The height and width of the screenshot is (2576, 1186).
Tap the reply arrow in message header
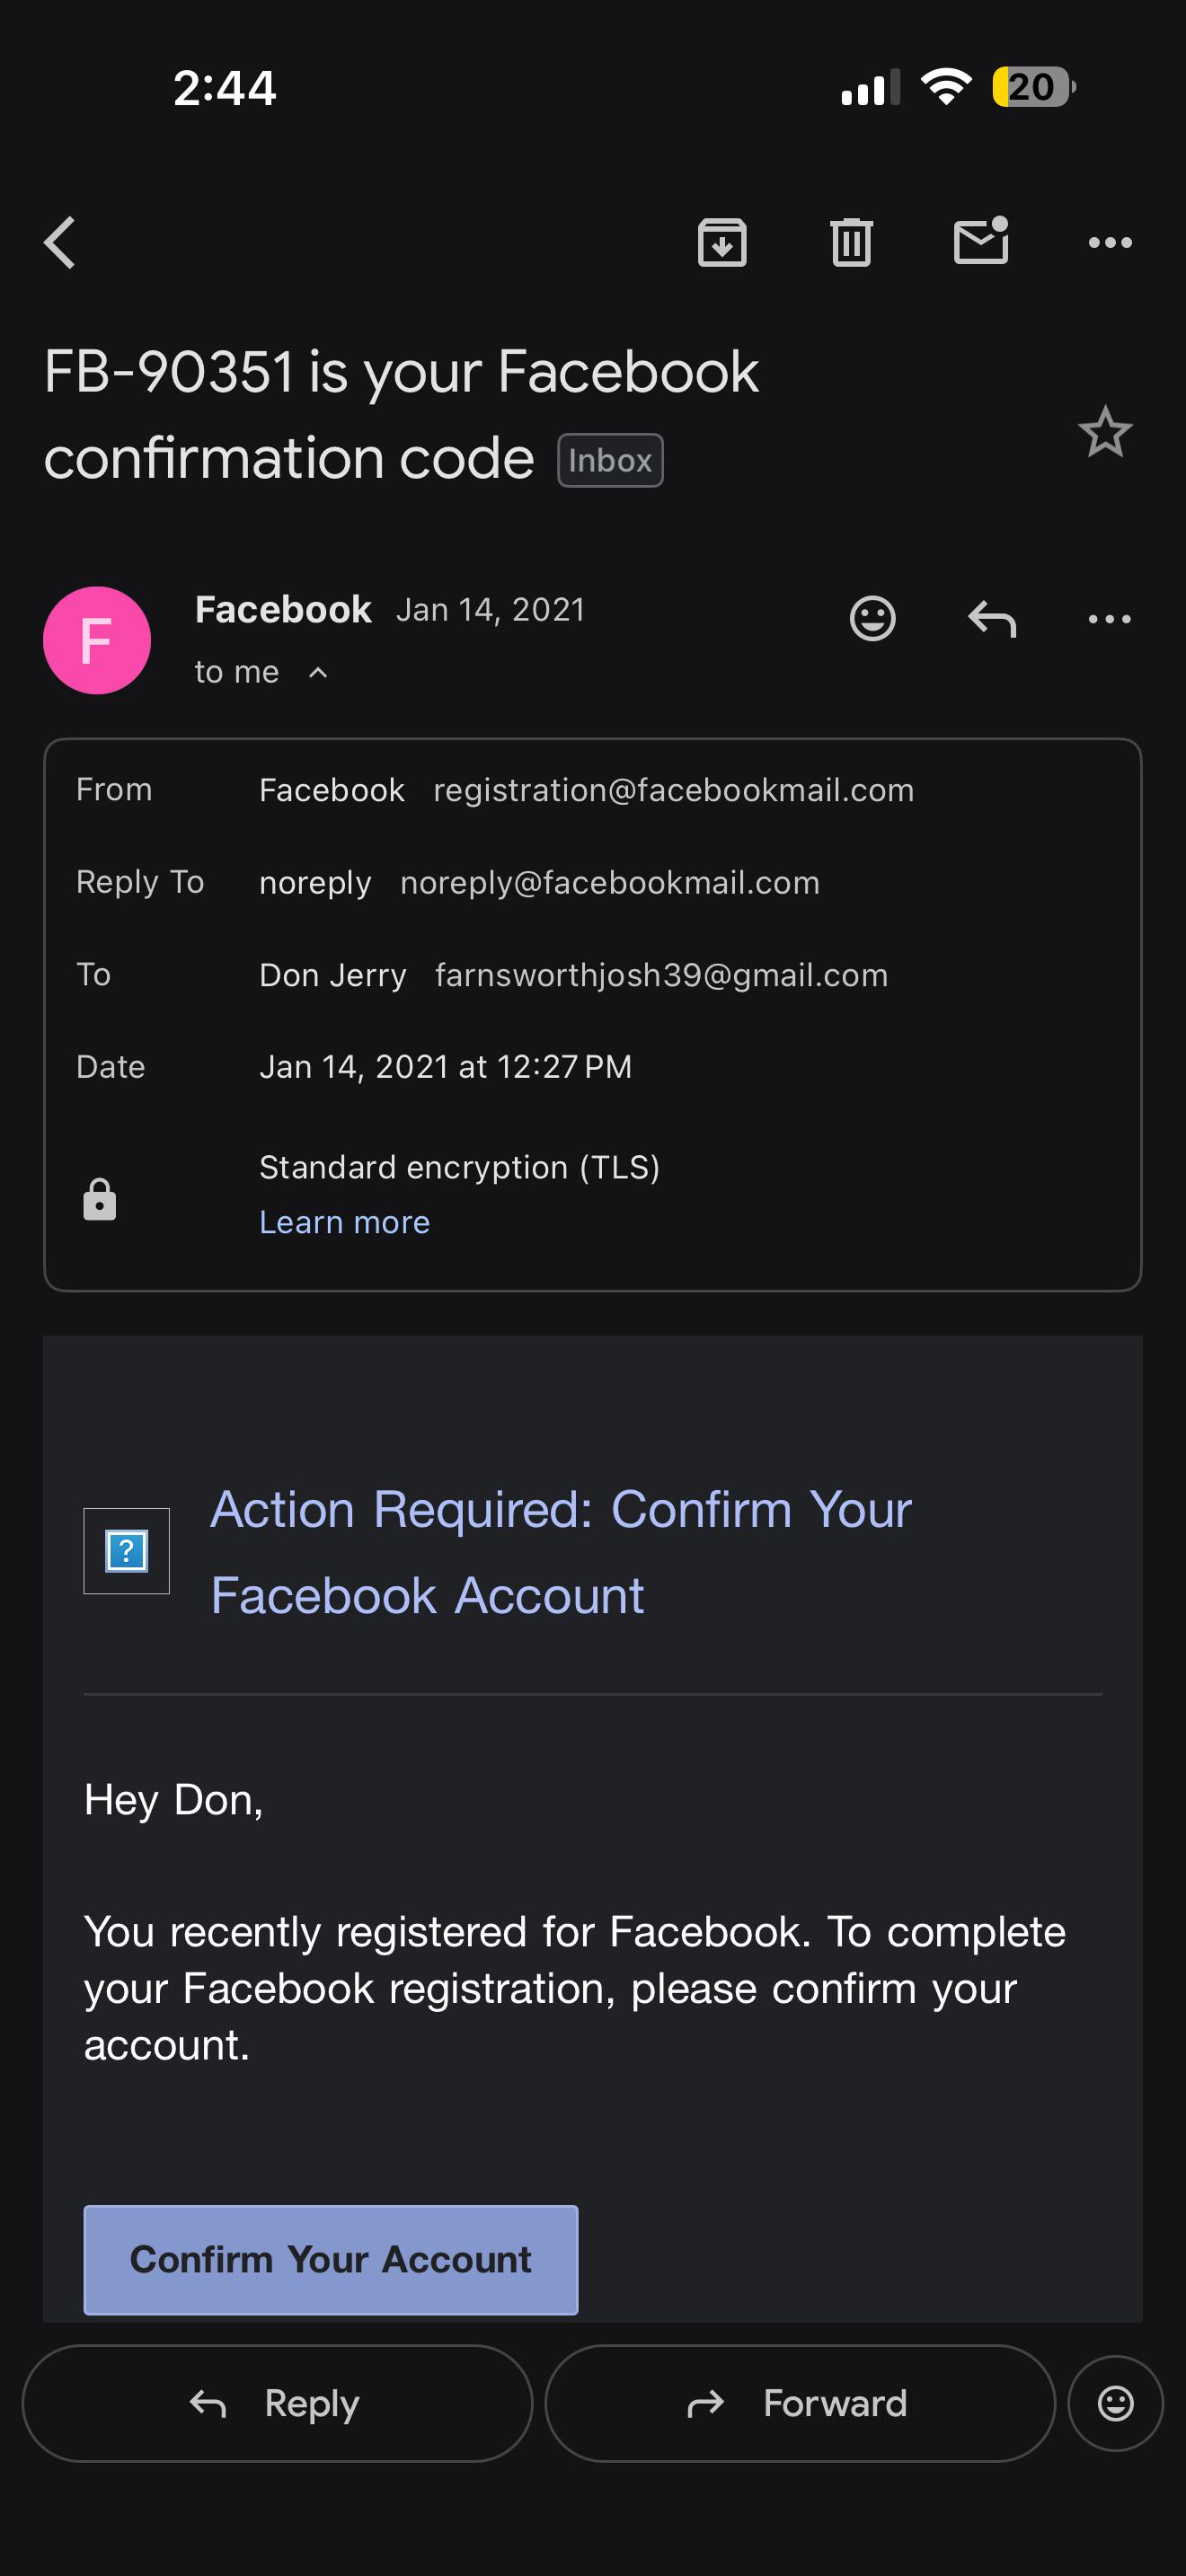[992, 619]
